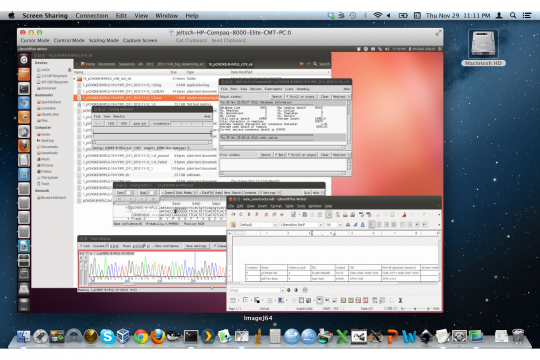The image size is (540, 360).
Task: Open Trash at bottom of Ubuntu launcher
Action: (x=24, y=304)
